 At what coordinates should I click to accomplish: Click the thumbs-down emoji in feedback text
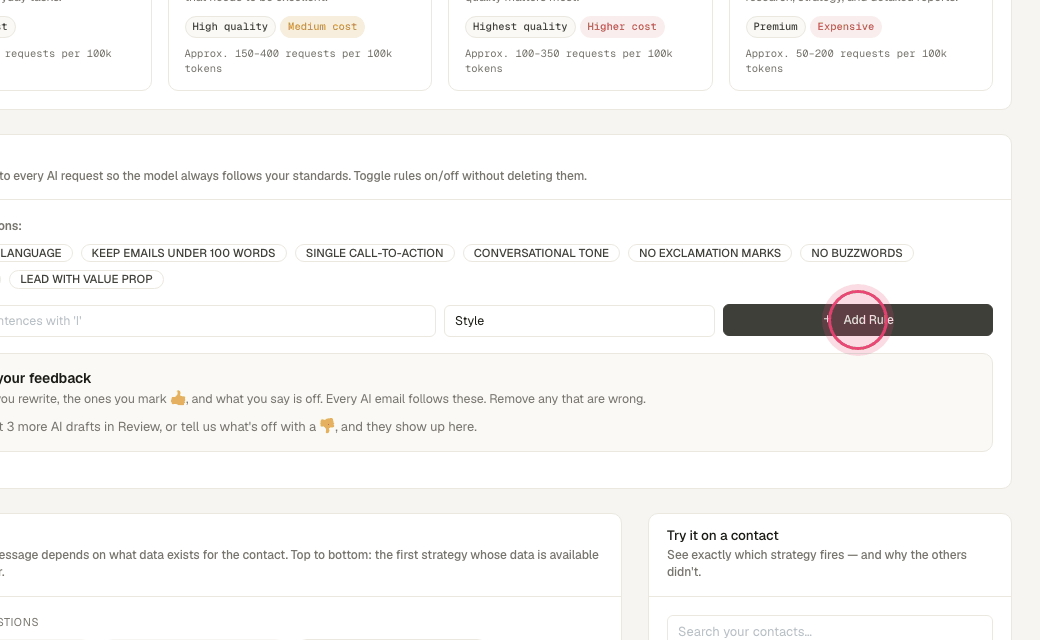(x=327, y=426)
